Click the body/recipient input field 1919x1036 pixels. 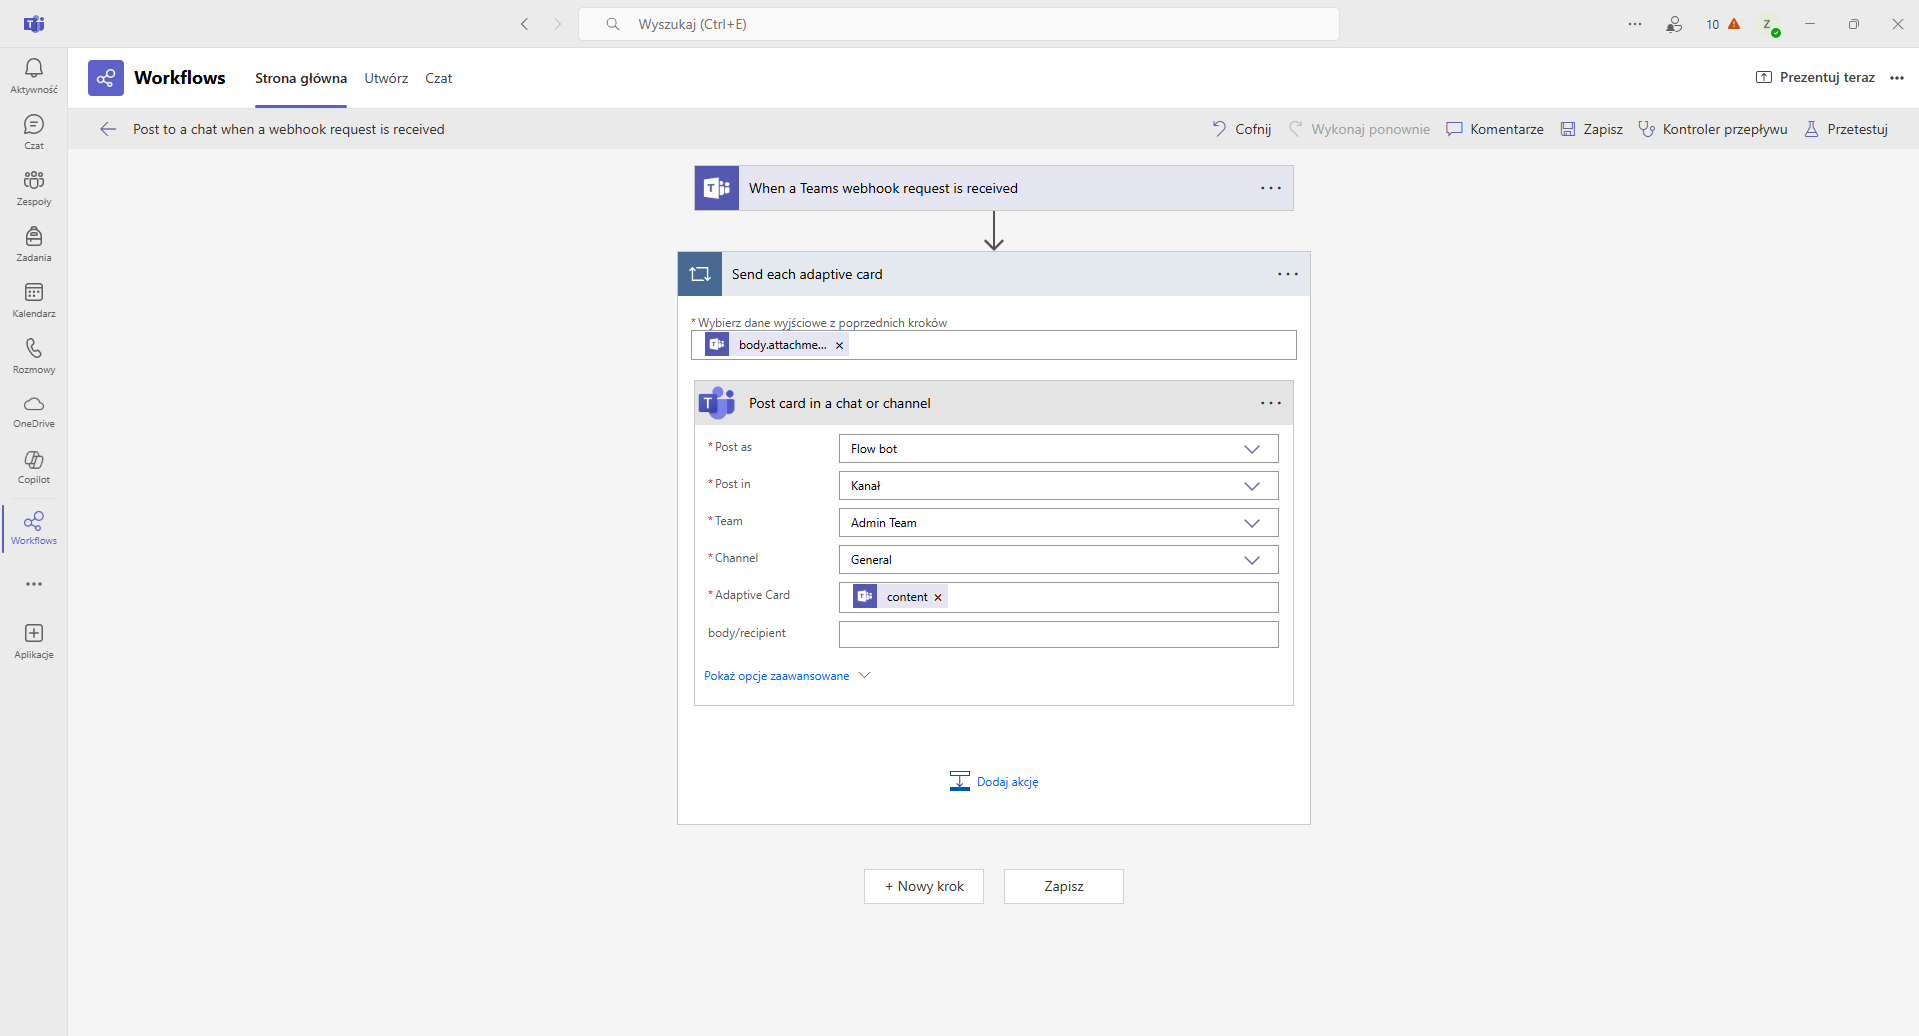[1058, 634]
